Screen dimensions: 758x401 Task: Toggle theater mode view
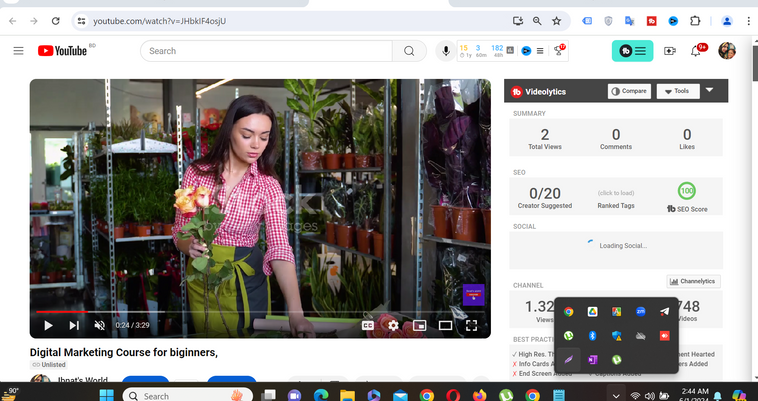tap(446, 325)
